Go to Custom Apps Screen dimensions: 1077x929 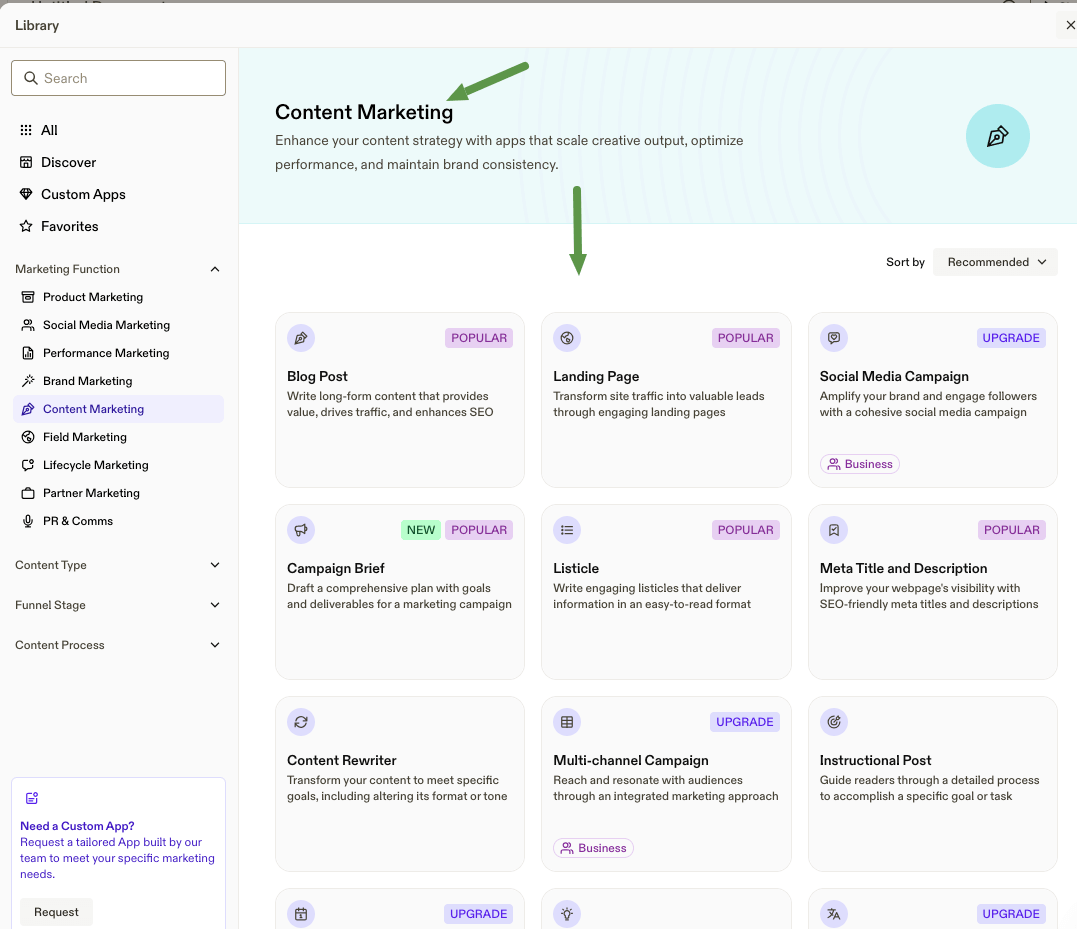click(x=83, y=194)
